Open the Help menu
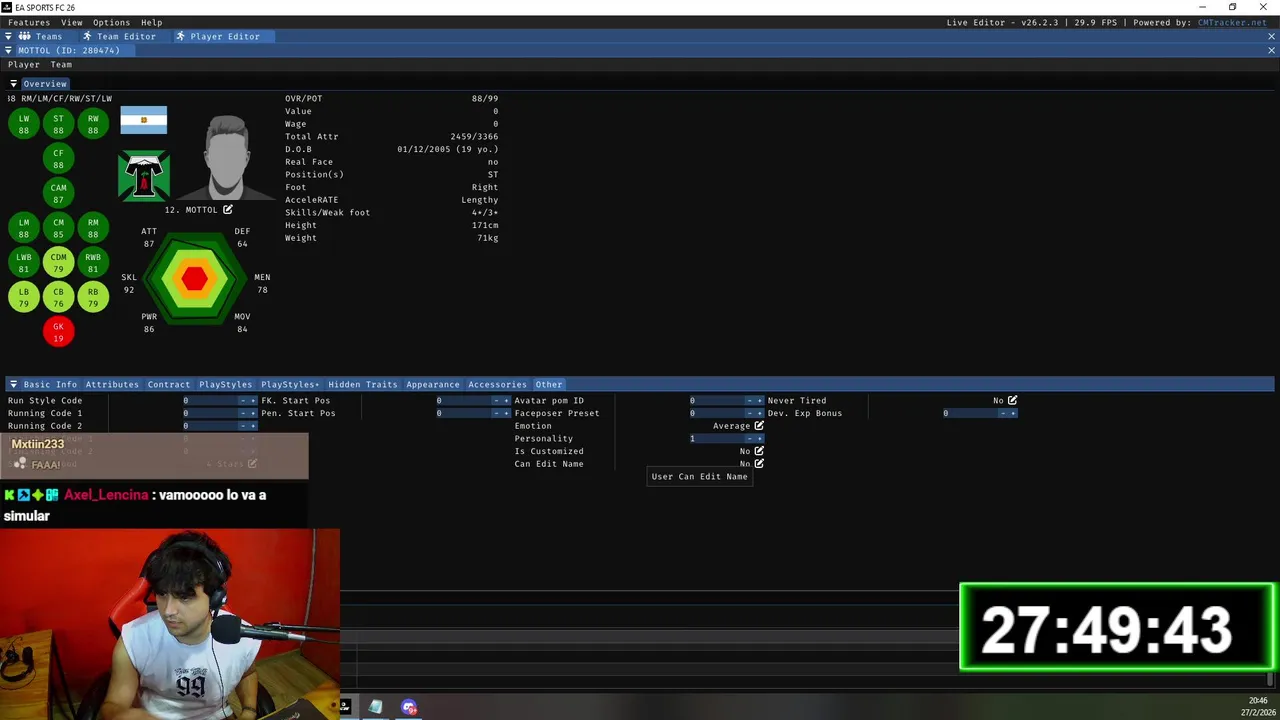This screenshot has width=1280, height=720. pos(151,22)
